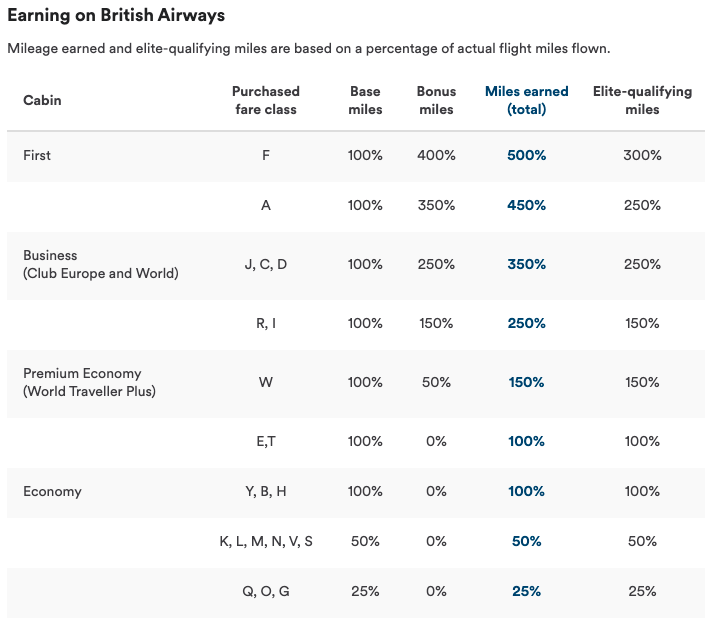Select the 'Elite-qualifying miles' column header
The image size is (714, 622).
click(x=642, y=100)
